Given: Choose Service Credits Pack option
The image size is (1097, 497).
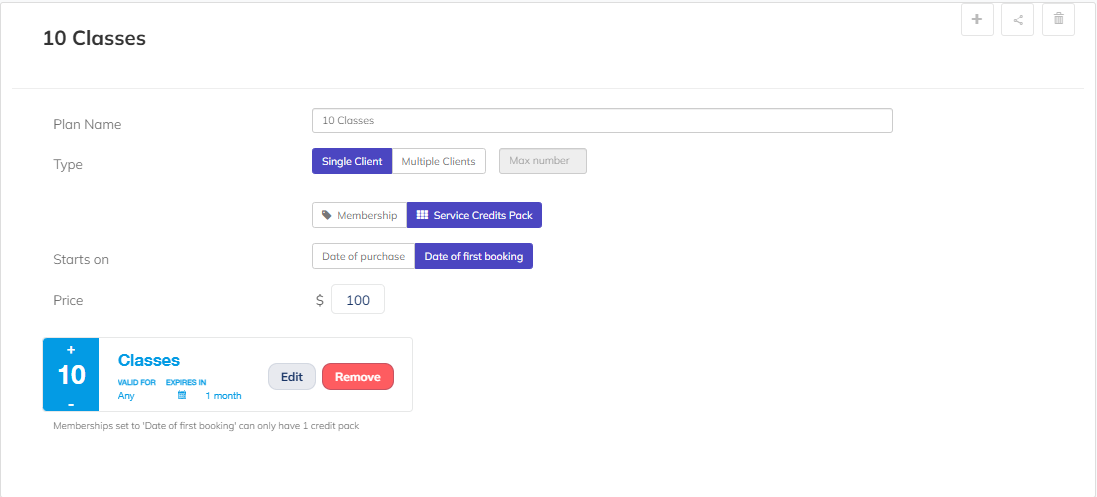Looking at the screenshot, I should [474, 216].
